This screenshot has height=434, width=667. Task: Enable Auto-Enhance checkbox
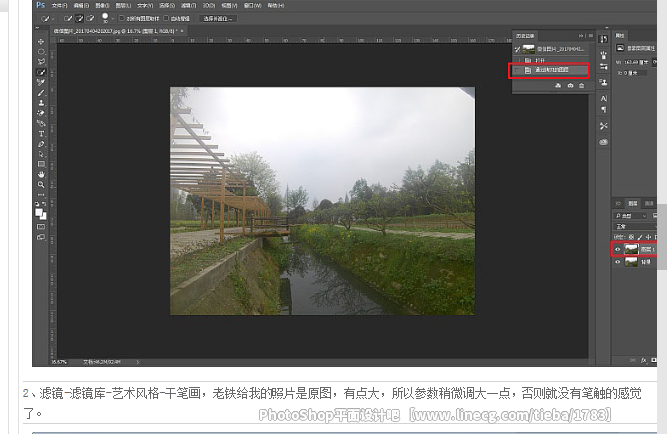click(166, 18)
